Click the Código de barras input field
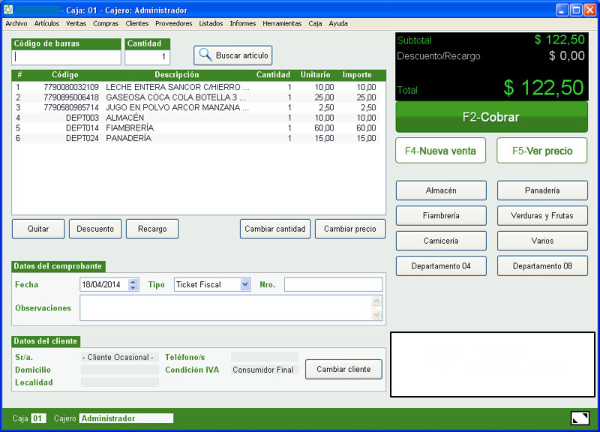Screen dimensions: 600x432 click(x=65, y=57)
